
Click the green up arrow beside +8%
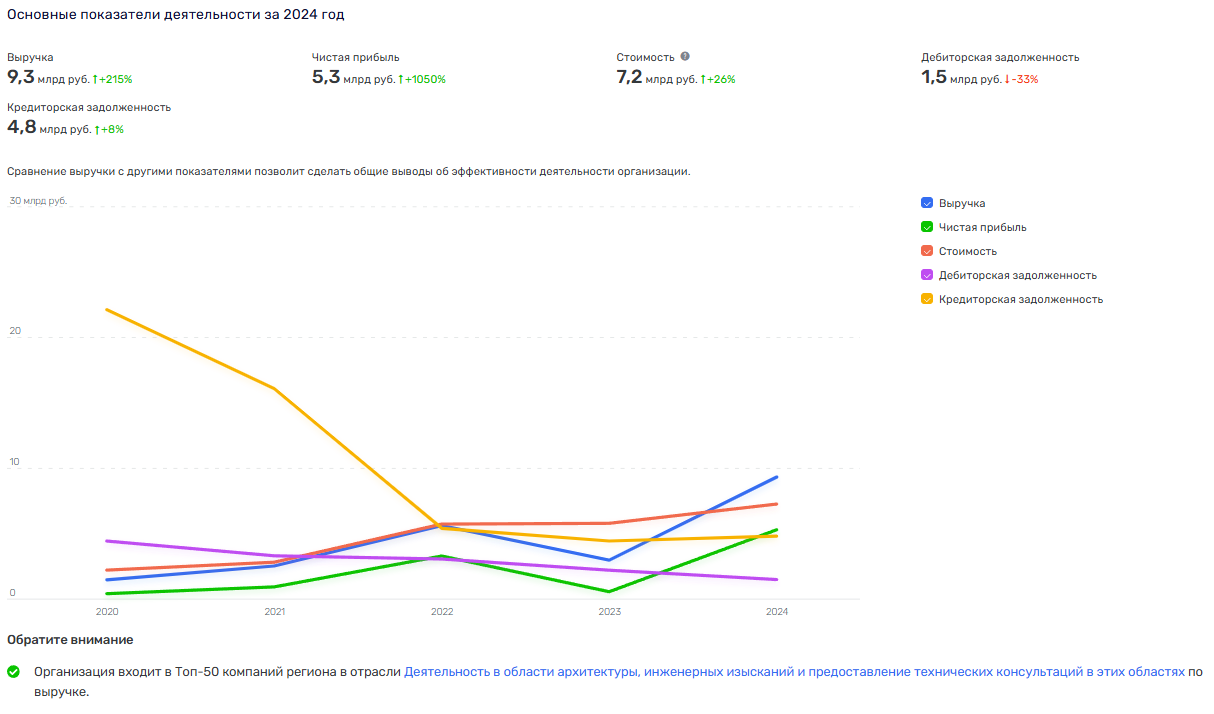pyautogui.click(x=97, y=129)
